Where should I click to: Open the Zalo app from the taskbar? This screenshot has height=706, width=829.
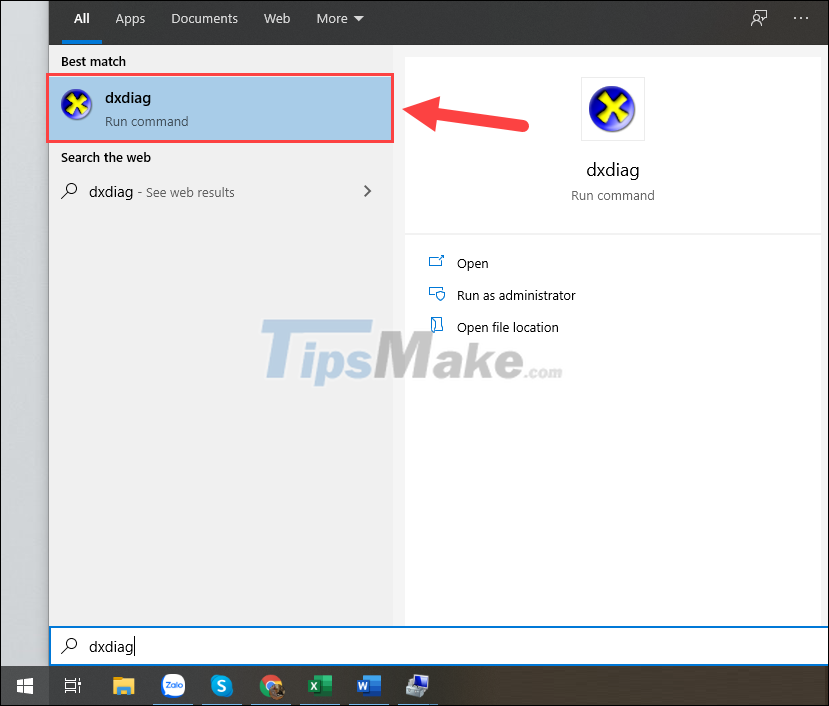point(173,687)
